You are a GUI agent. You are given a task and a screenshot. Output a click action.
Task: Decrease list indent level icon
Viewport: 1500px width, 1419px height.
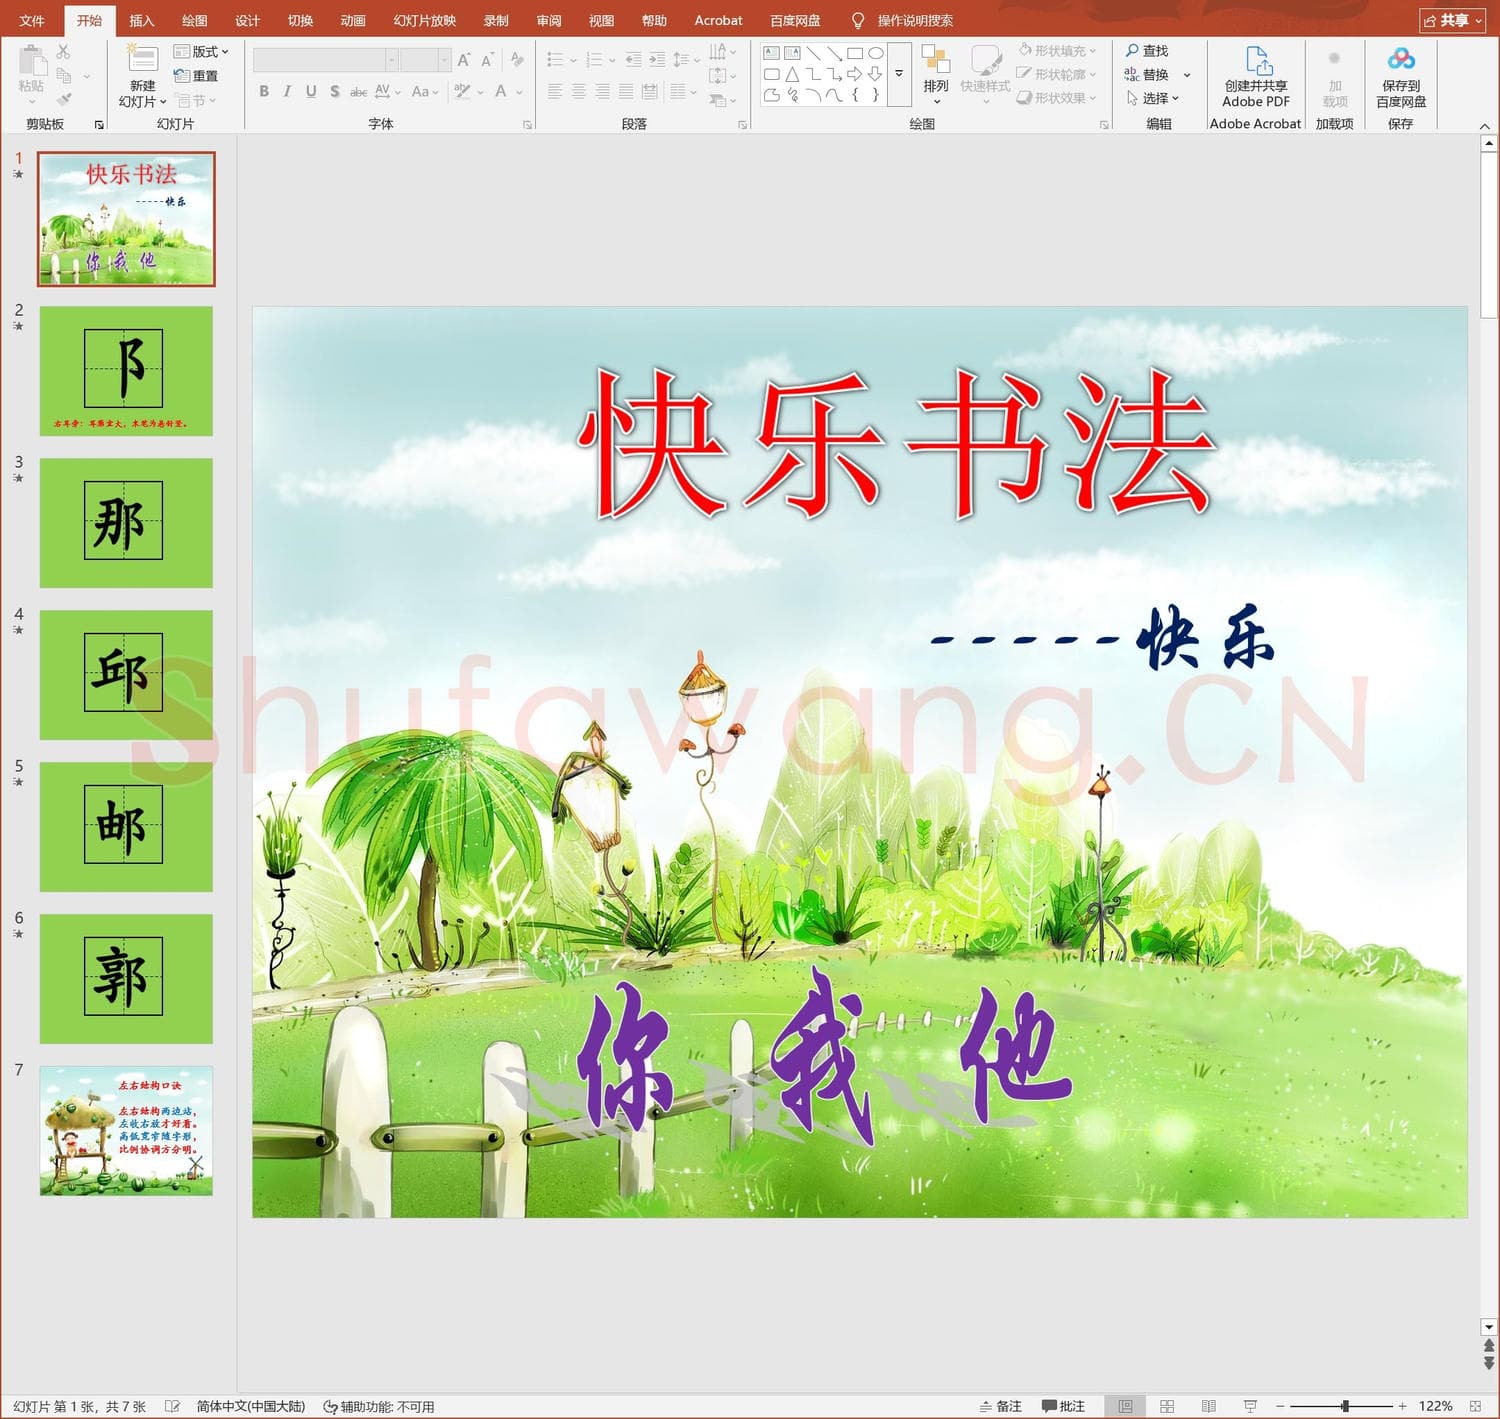coord(633,60)
